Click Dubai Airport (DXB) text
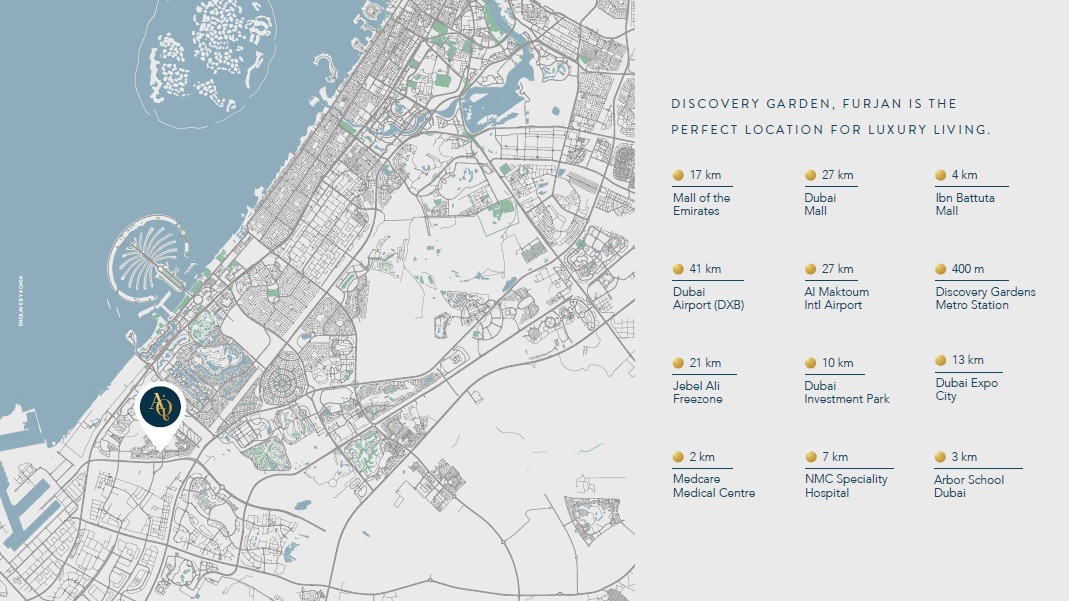This screenshot has height=601, width=1069. [708, 299]
